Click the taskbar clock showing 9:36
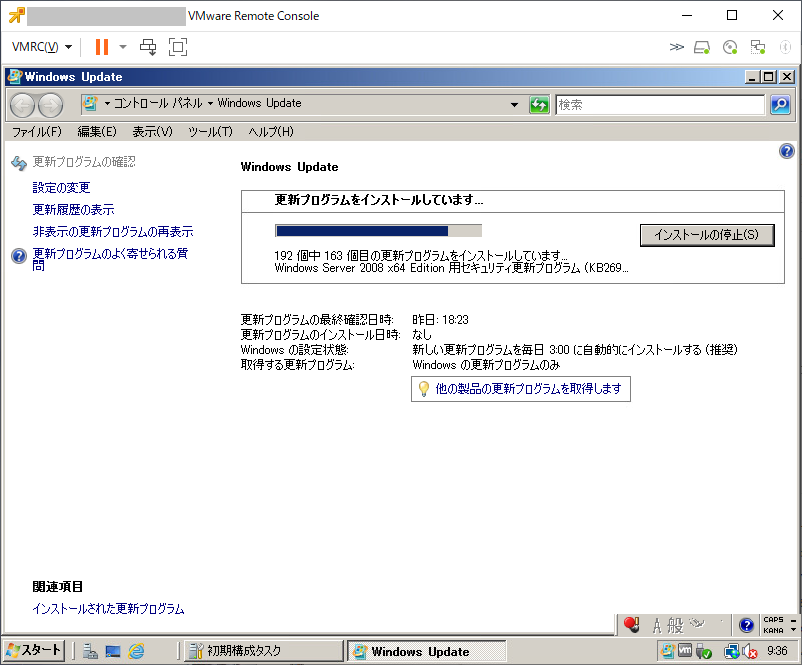802x665 pixels. tap(777, 651)
